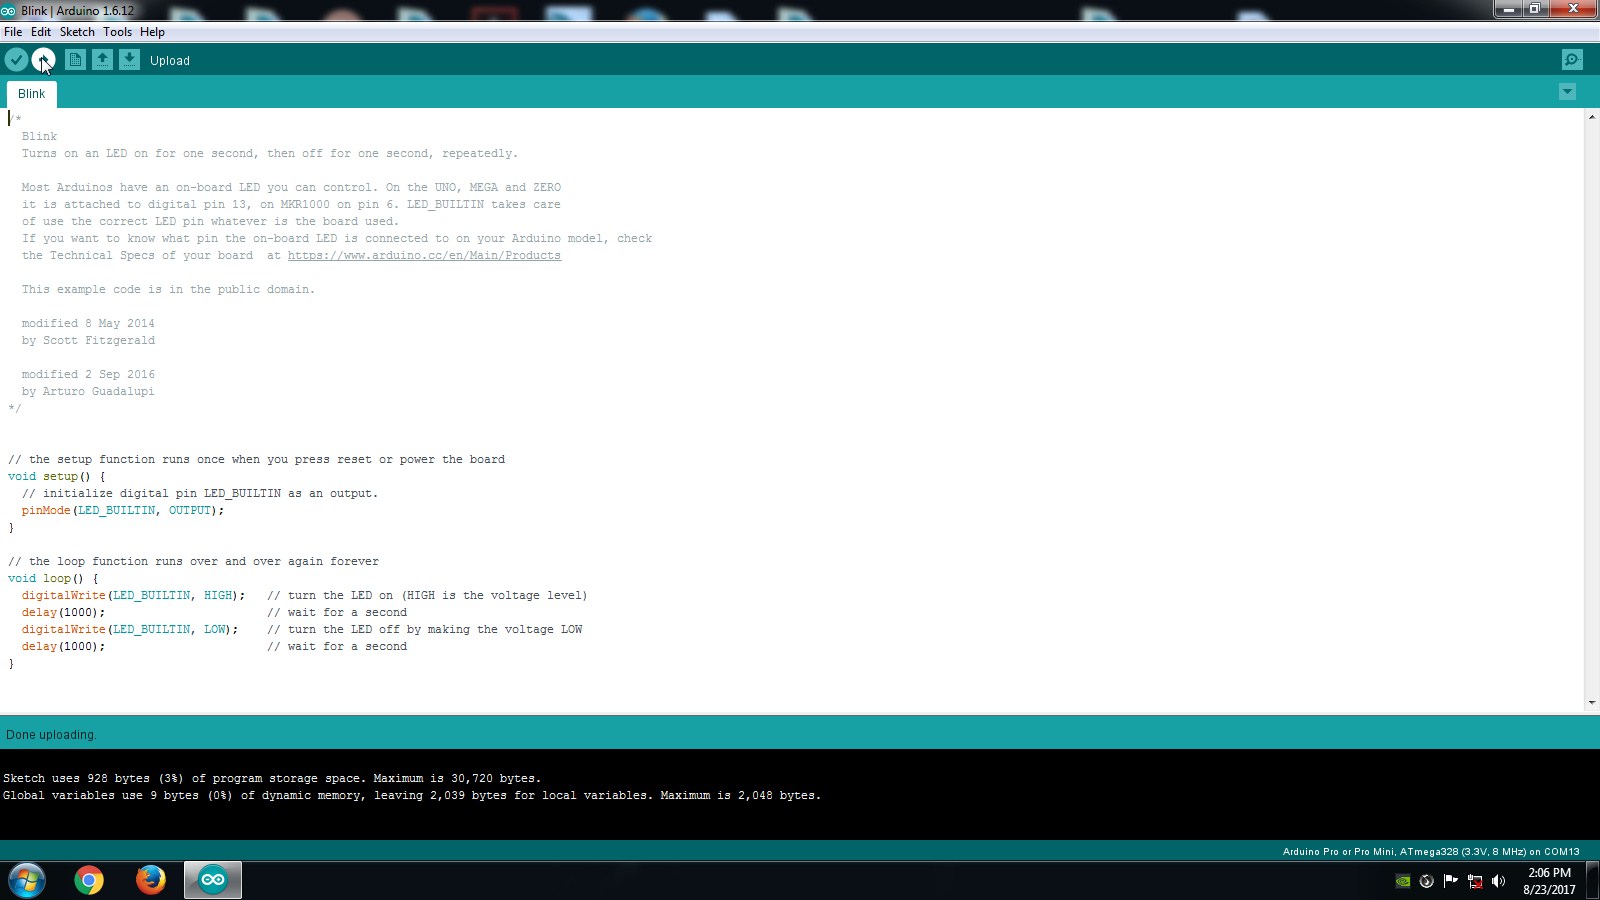Screen dimensions: 1600x900
Task: Click 'digitalWrite(LED_BUILTIN, HIGH);' statement
Action: (x=133, y=596)
